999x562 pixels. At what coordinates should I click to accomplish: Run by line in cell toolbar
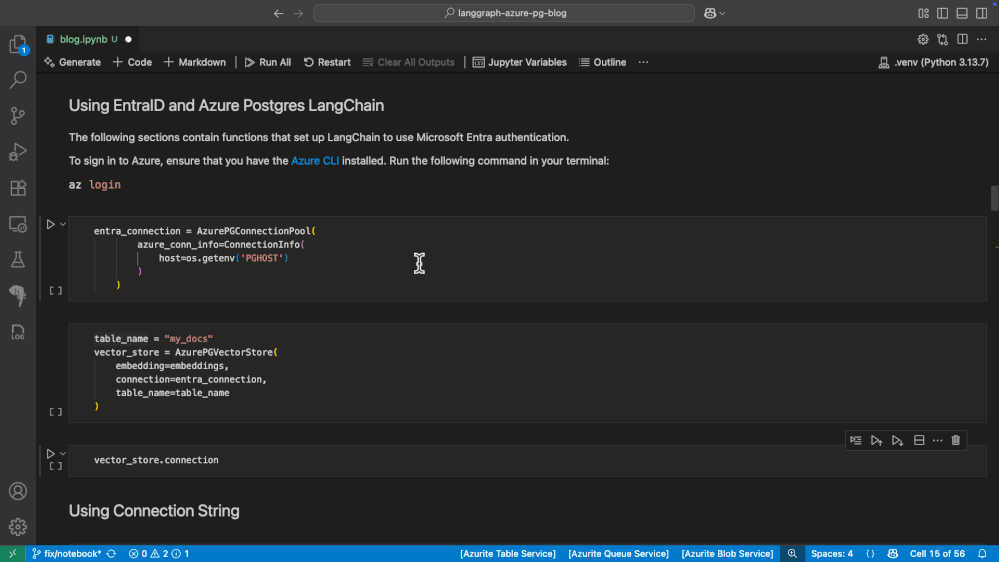(x=856, y=440)
